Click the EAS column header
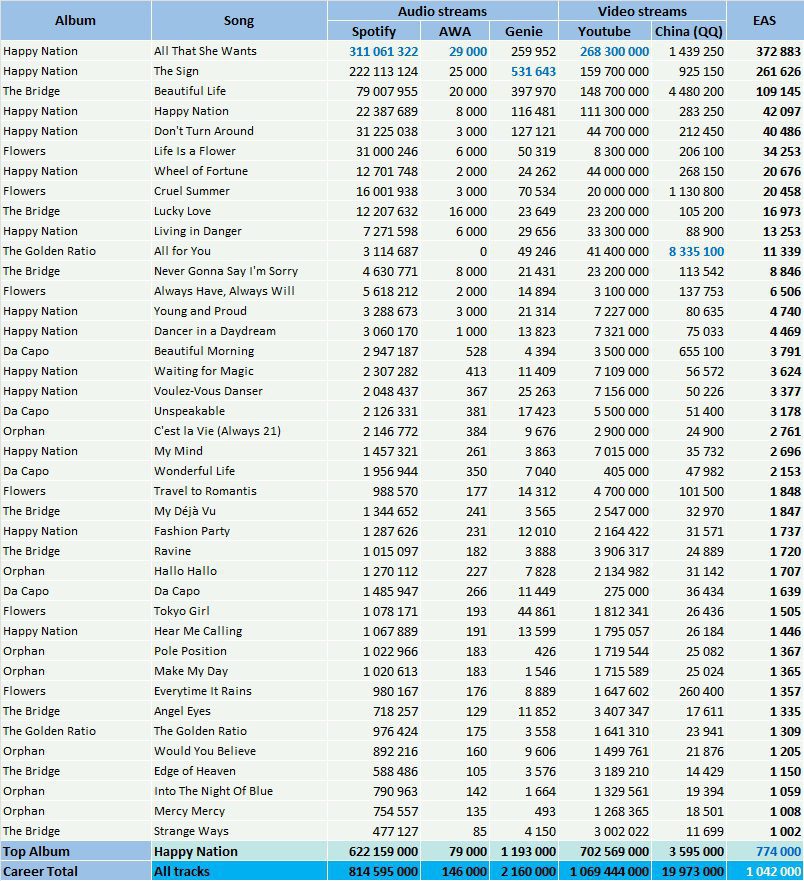804x881 pixels. pos(764,21)
